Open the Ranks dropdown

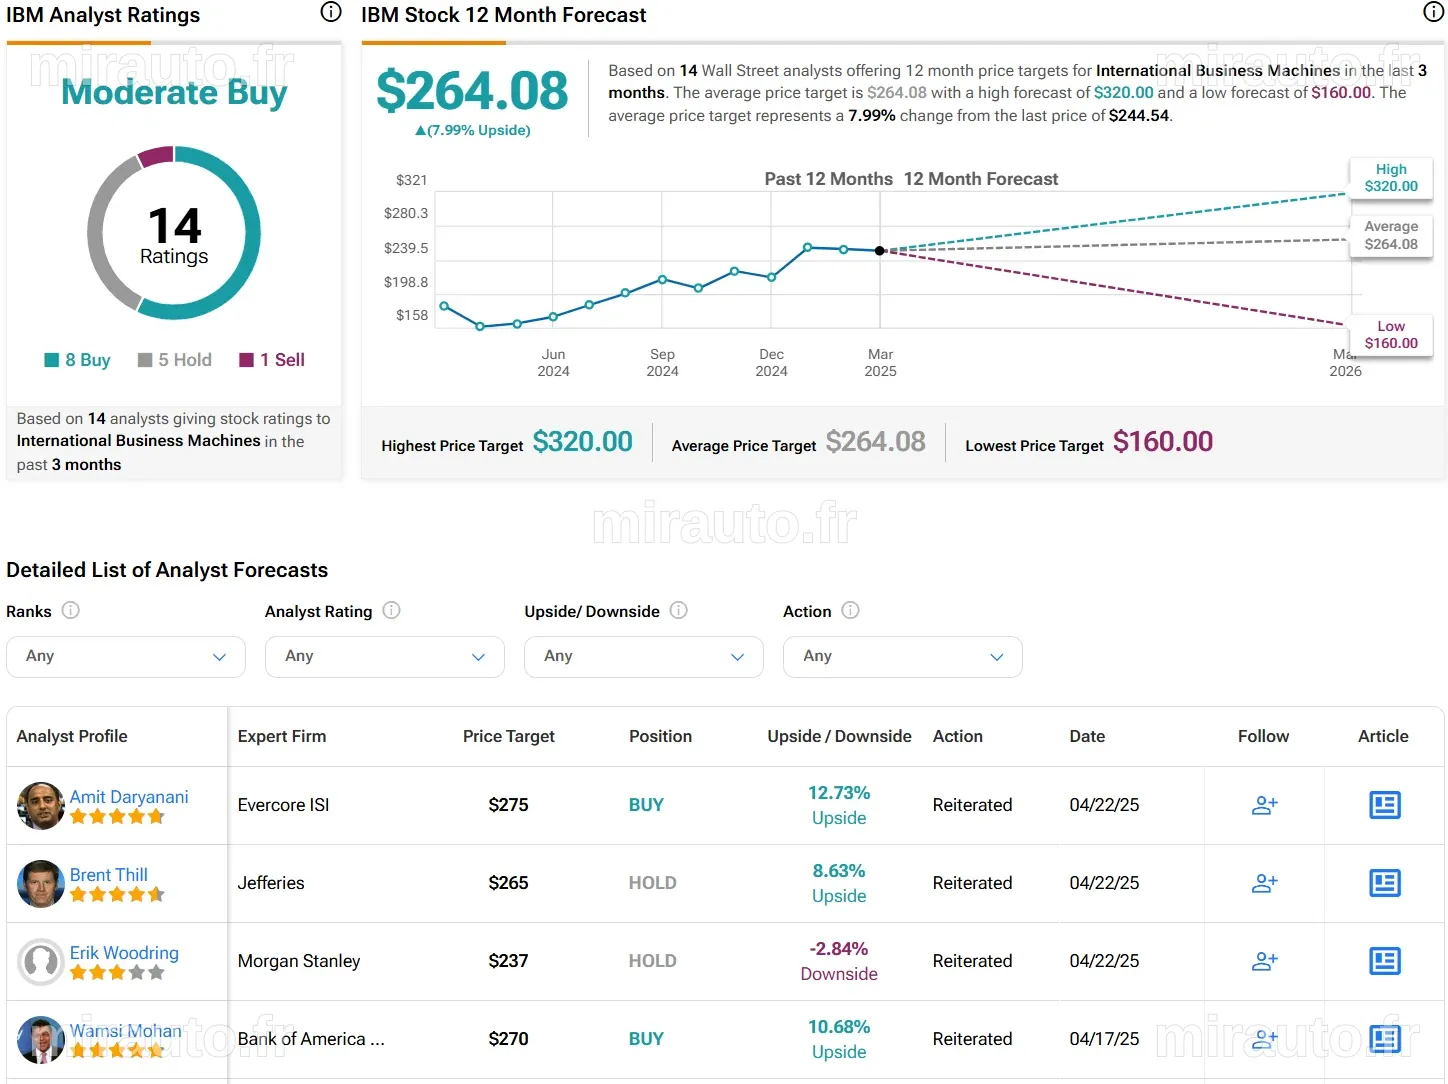tap(126, 657)
